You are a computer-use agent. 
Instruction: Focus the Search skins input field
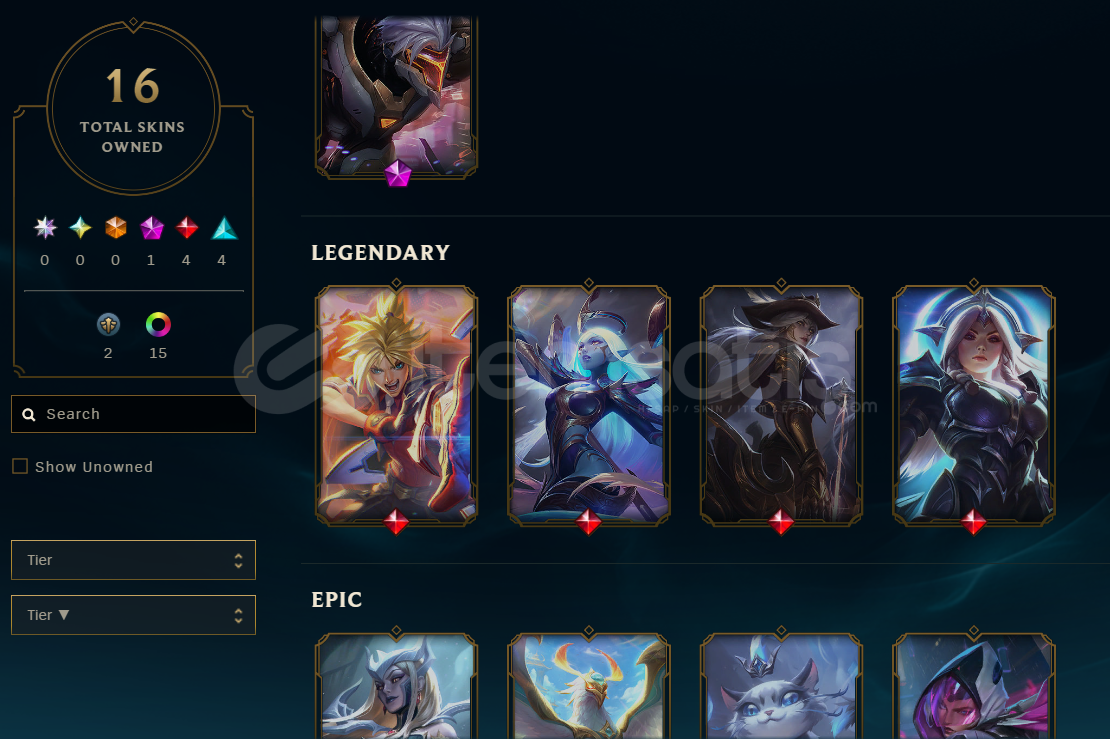pos(133,414)
